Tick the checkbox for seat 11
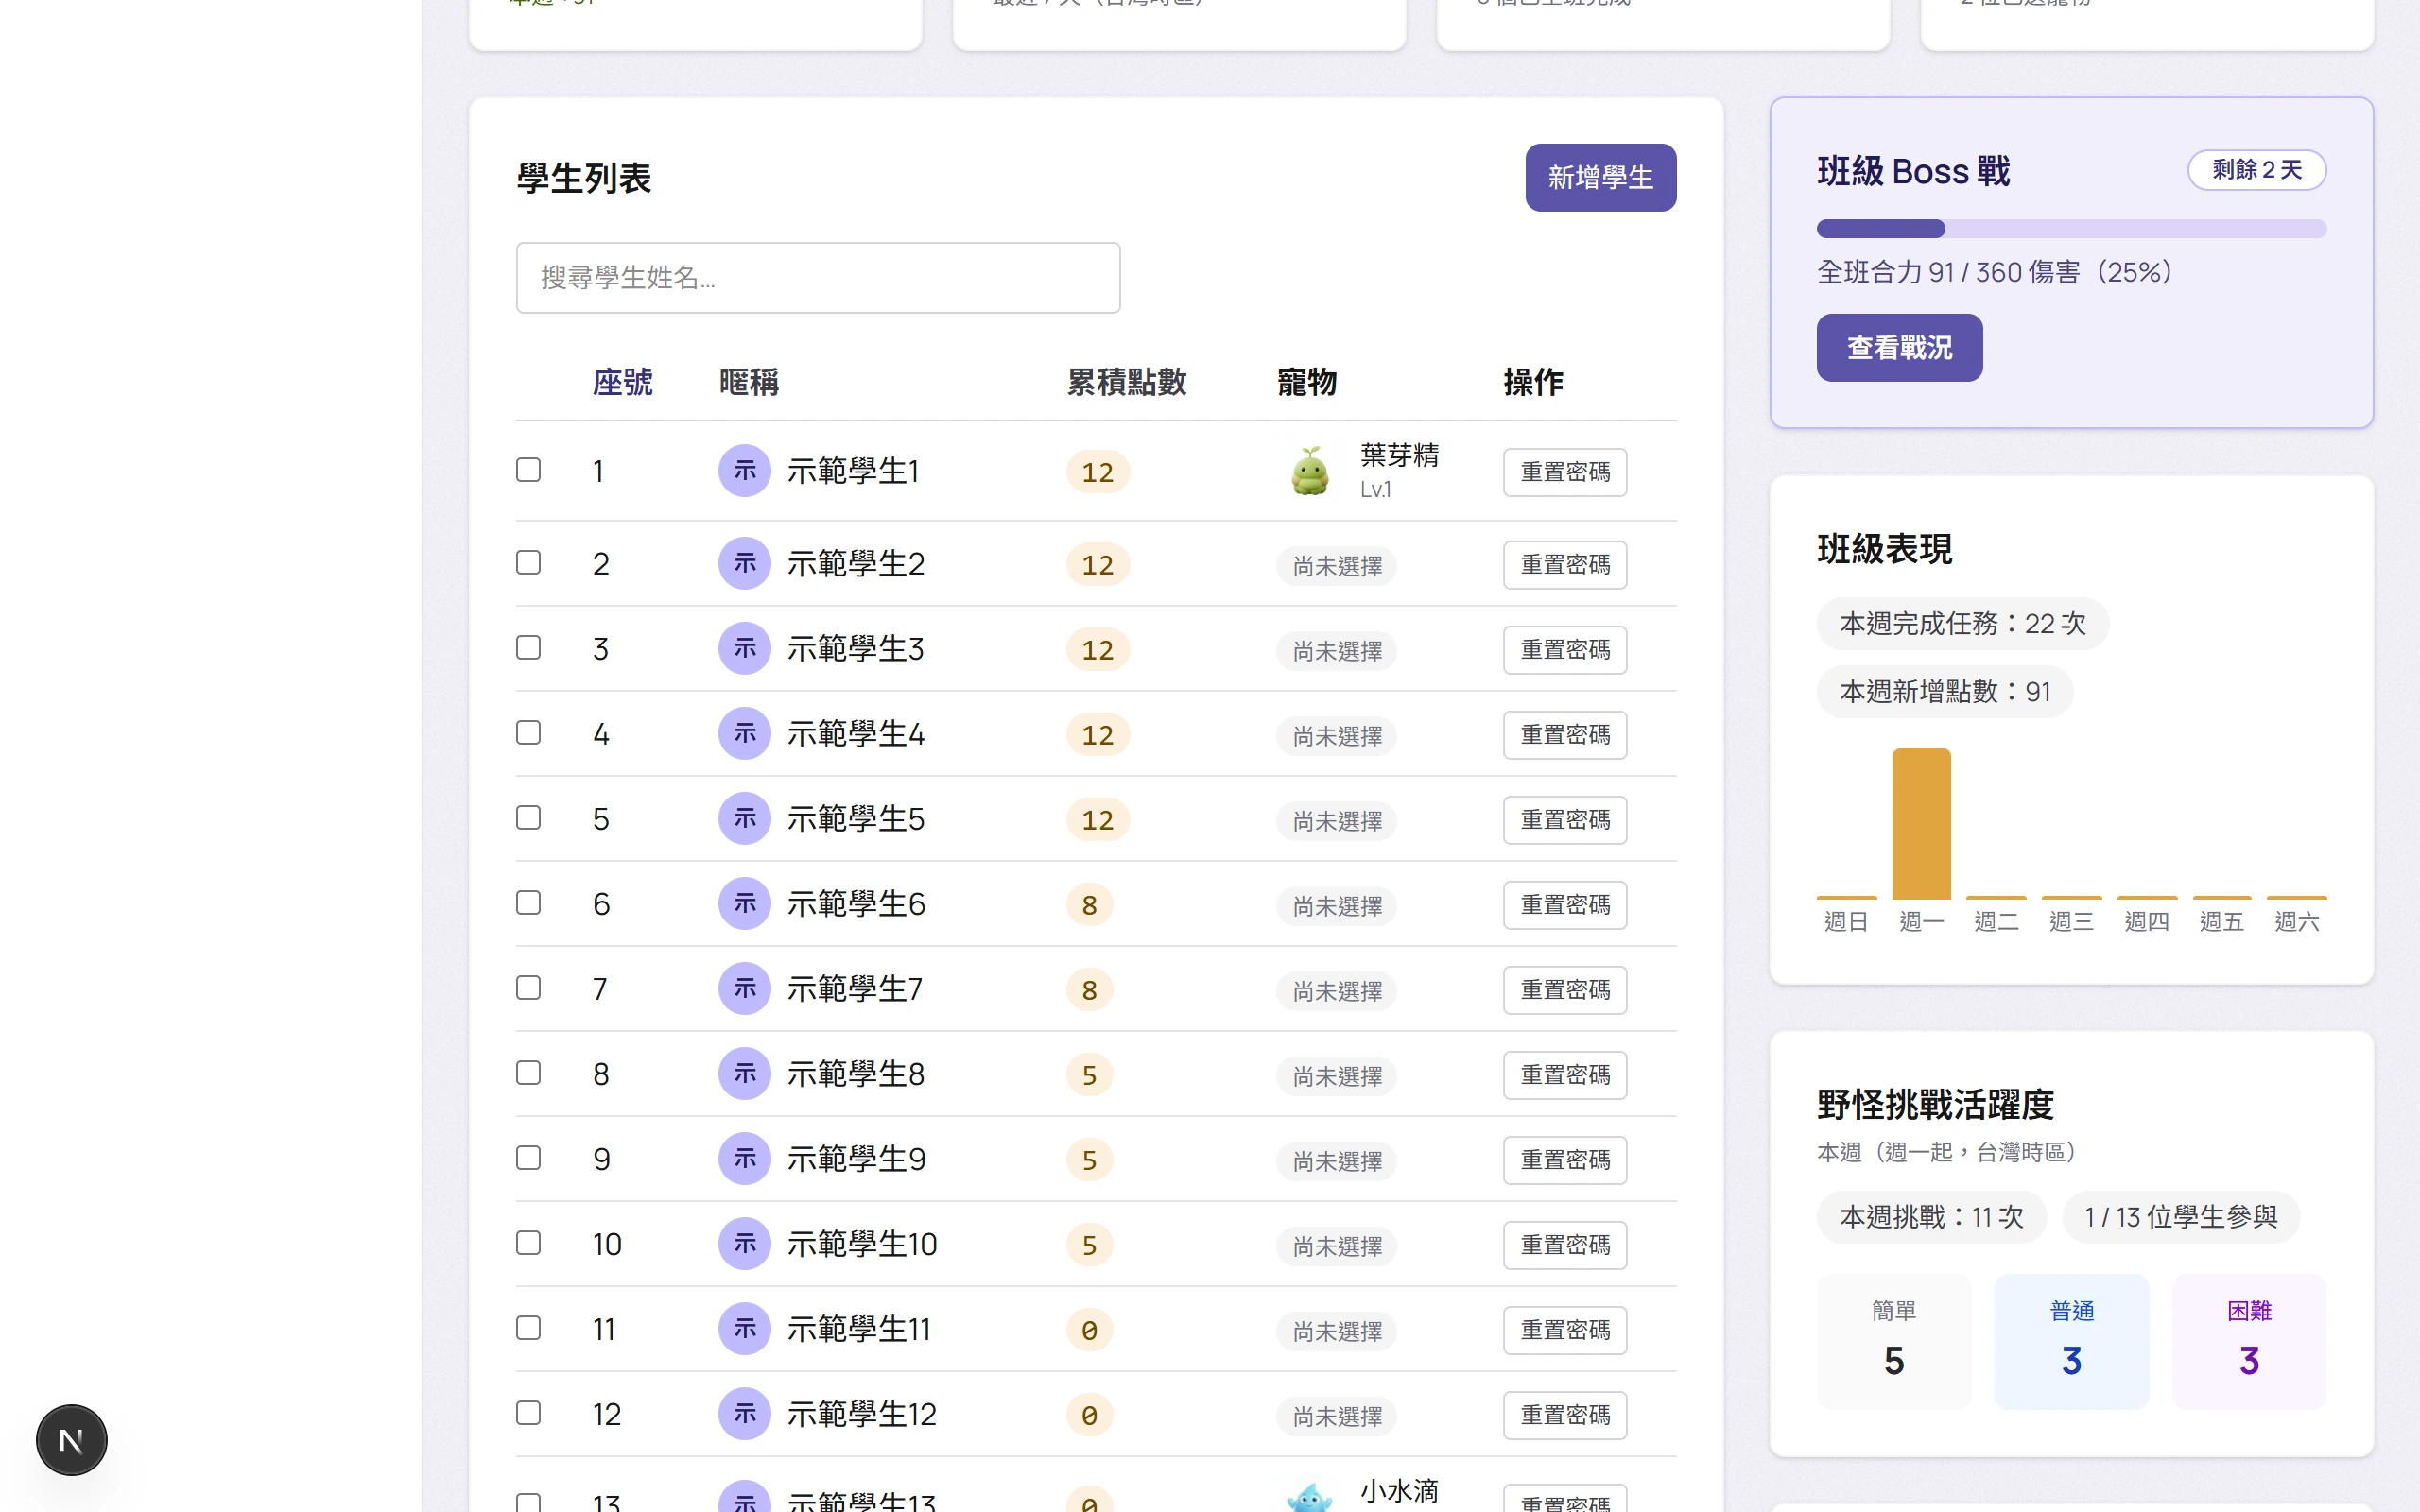Screen dimensions: 2420x1512 point(528,1327)
